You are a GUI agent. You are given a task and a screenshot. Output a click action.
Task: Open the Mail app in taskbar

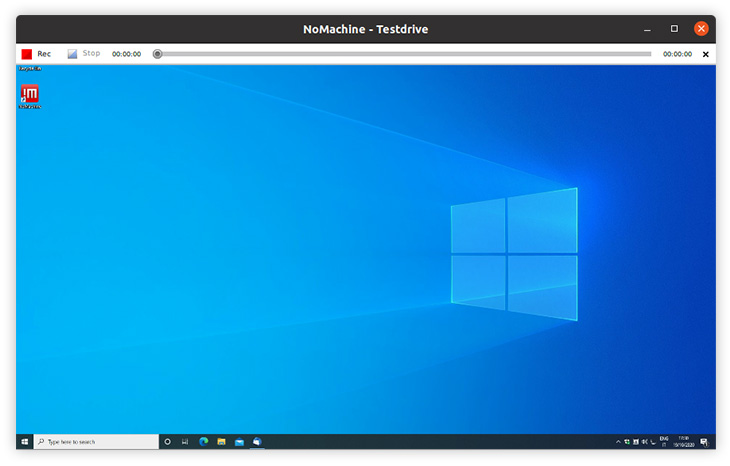click(x=239, y=441)
